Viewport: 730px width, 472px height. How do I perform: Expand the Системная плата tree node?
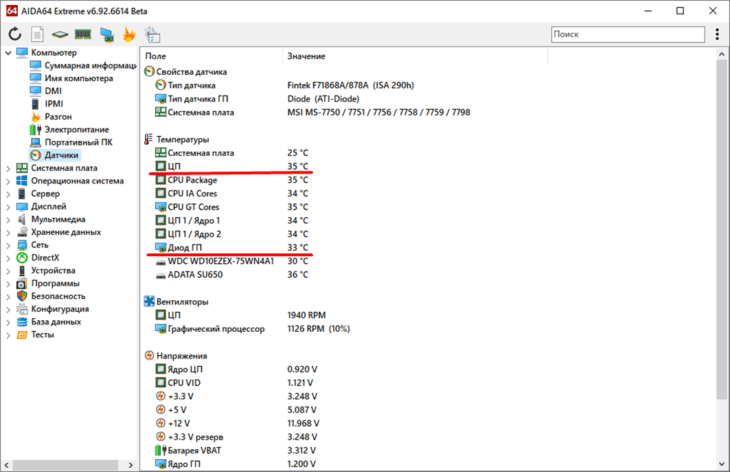pos(8,168)
